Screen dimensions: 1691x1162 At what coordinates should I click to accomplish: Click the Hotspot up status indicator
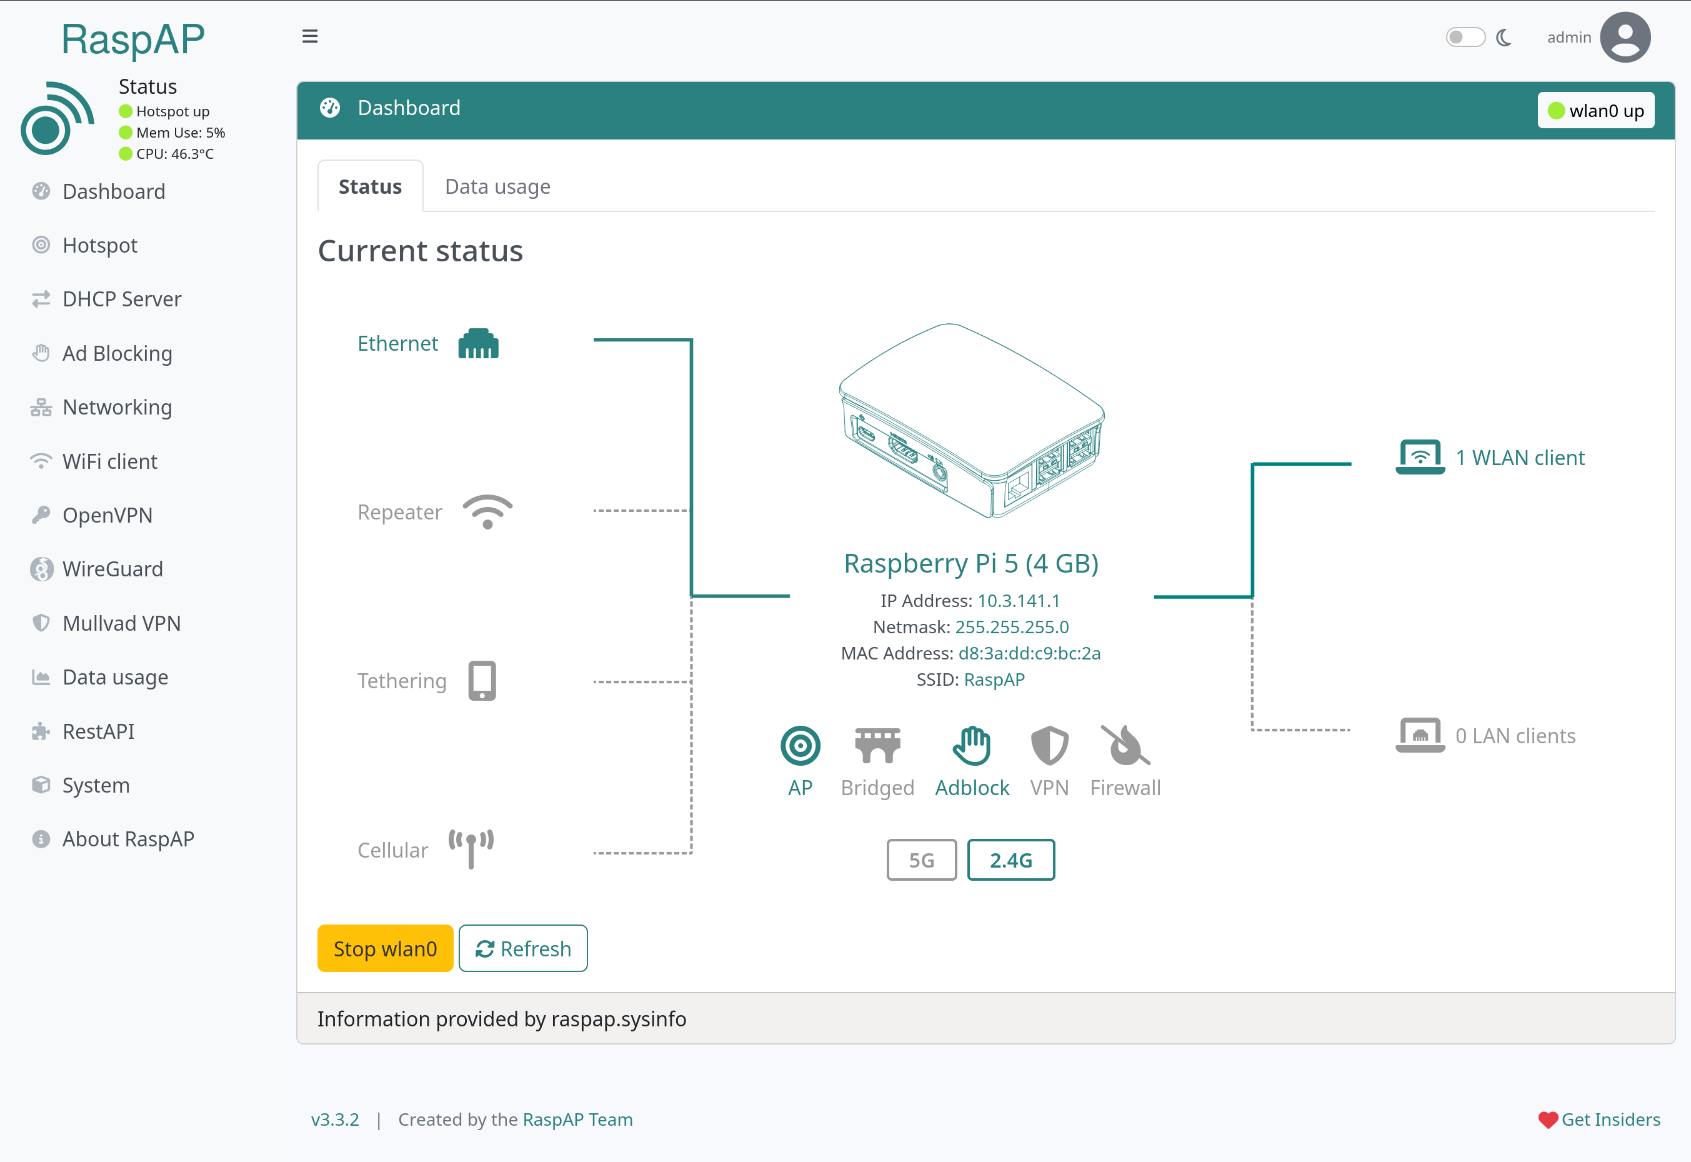164,111
